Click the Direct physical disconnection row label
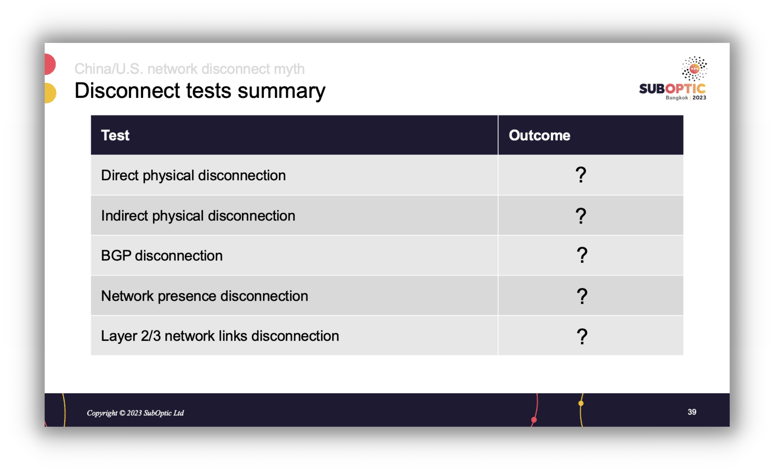This screenshot has height=469, width=775. click(193, 175)
